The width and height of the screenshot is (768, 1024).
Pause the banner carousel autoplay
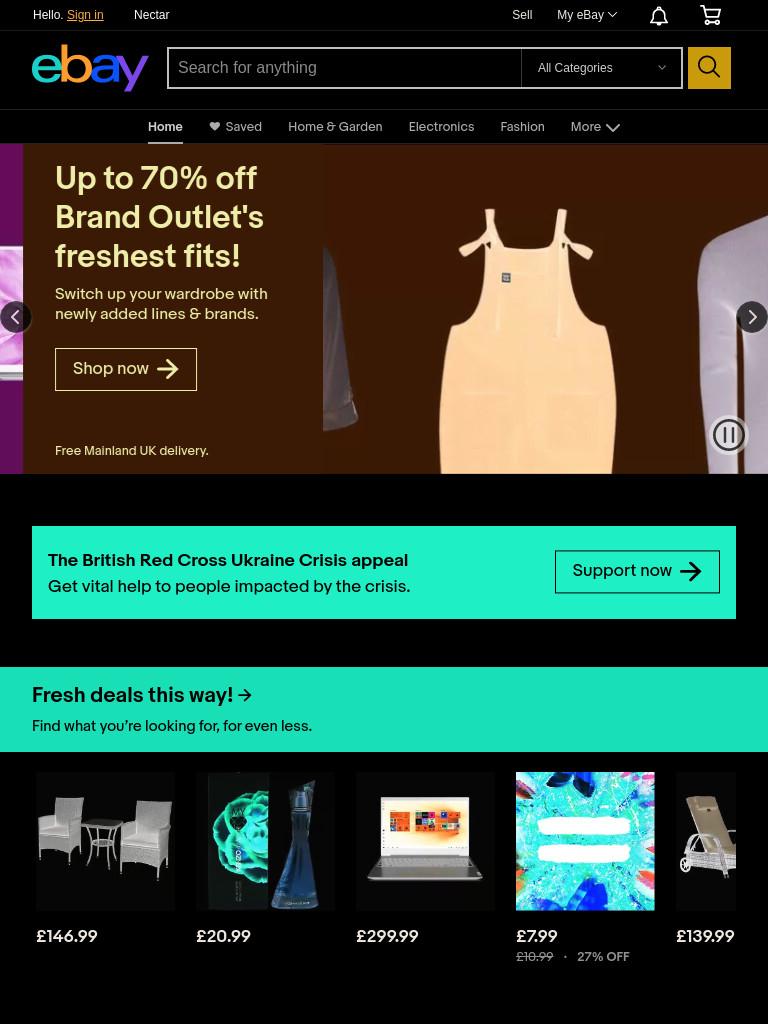728,435
